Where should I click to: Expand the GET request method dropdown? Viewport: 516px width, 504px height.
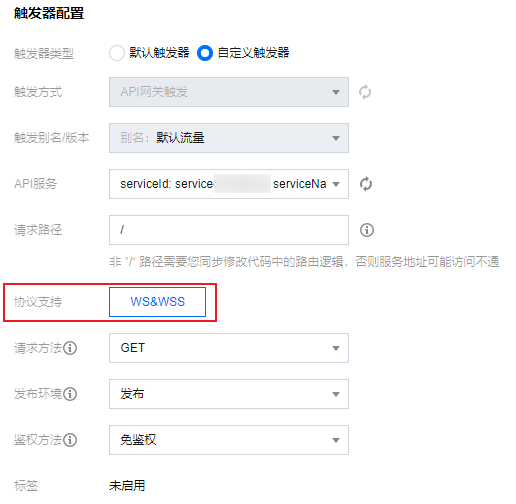pos(229,348)
